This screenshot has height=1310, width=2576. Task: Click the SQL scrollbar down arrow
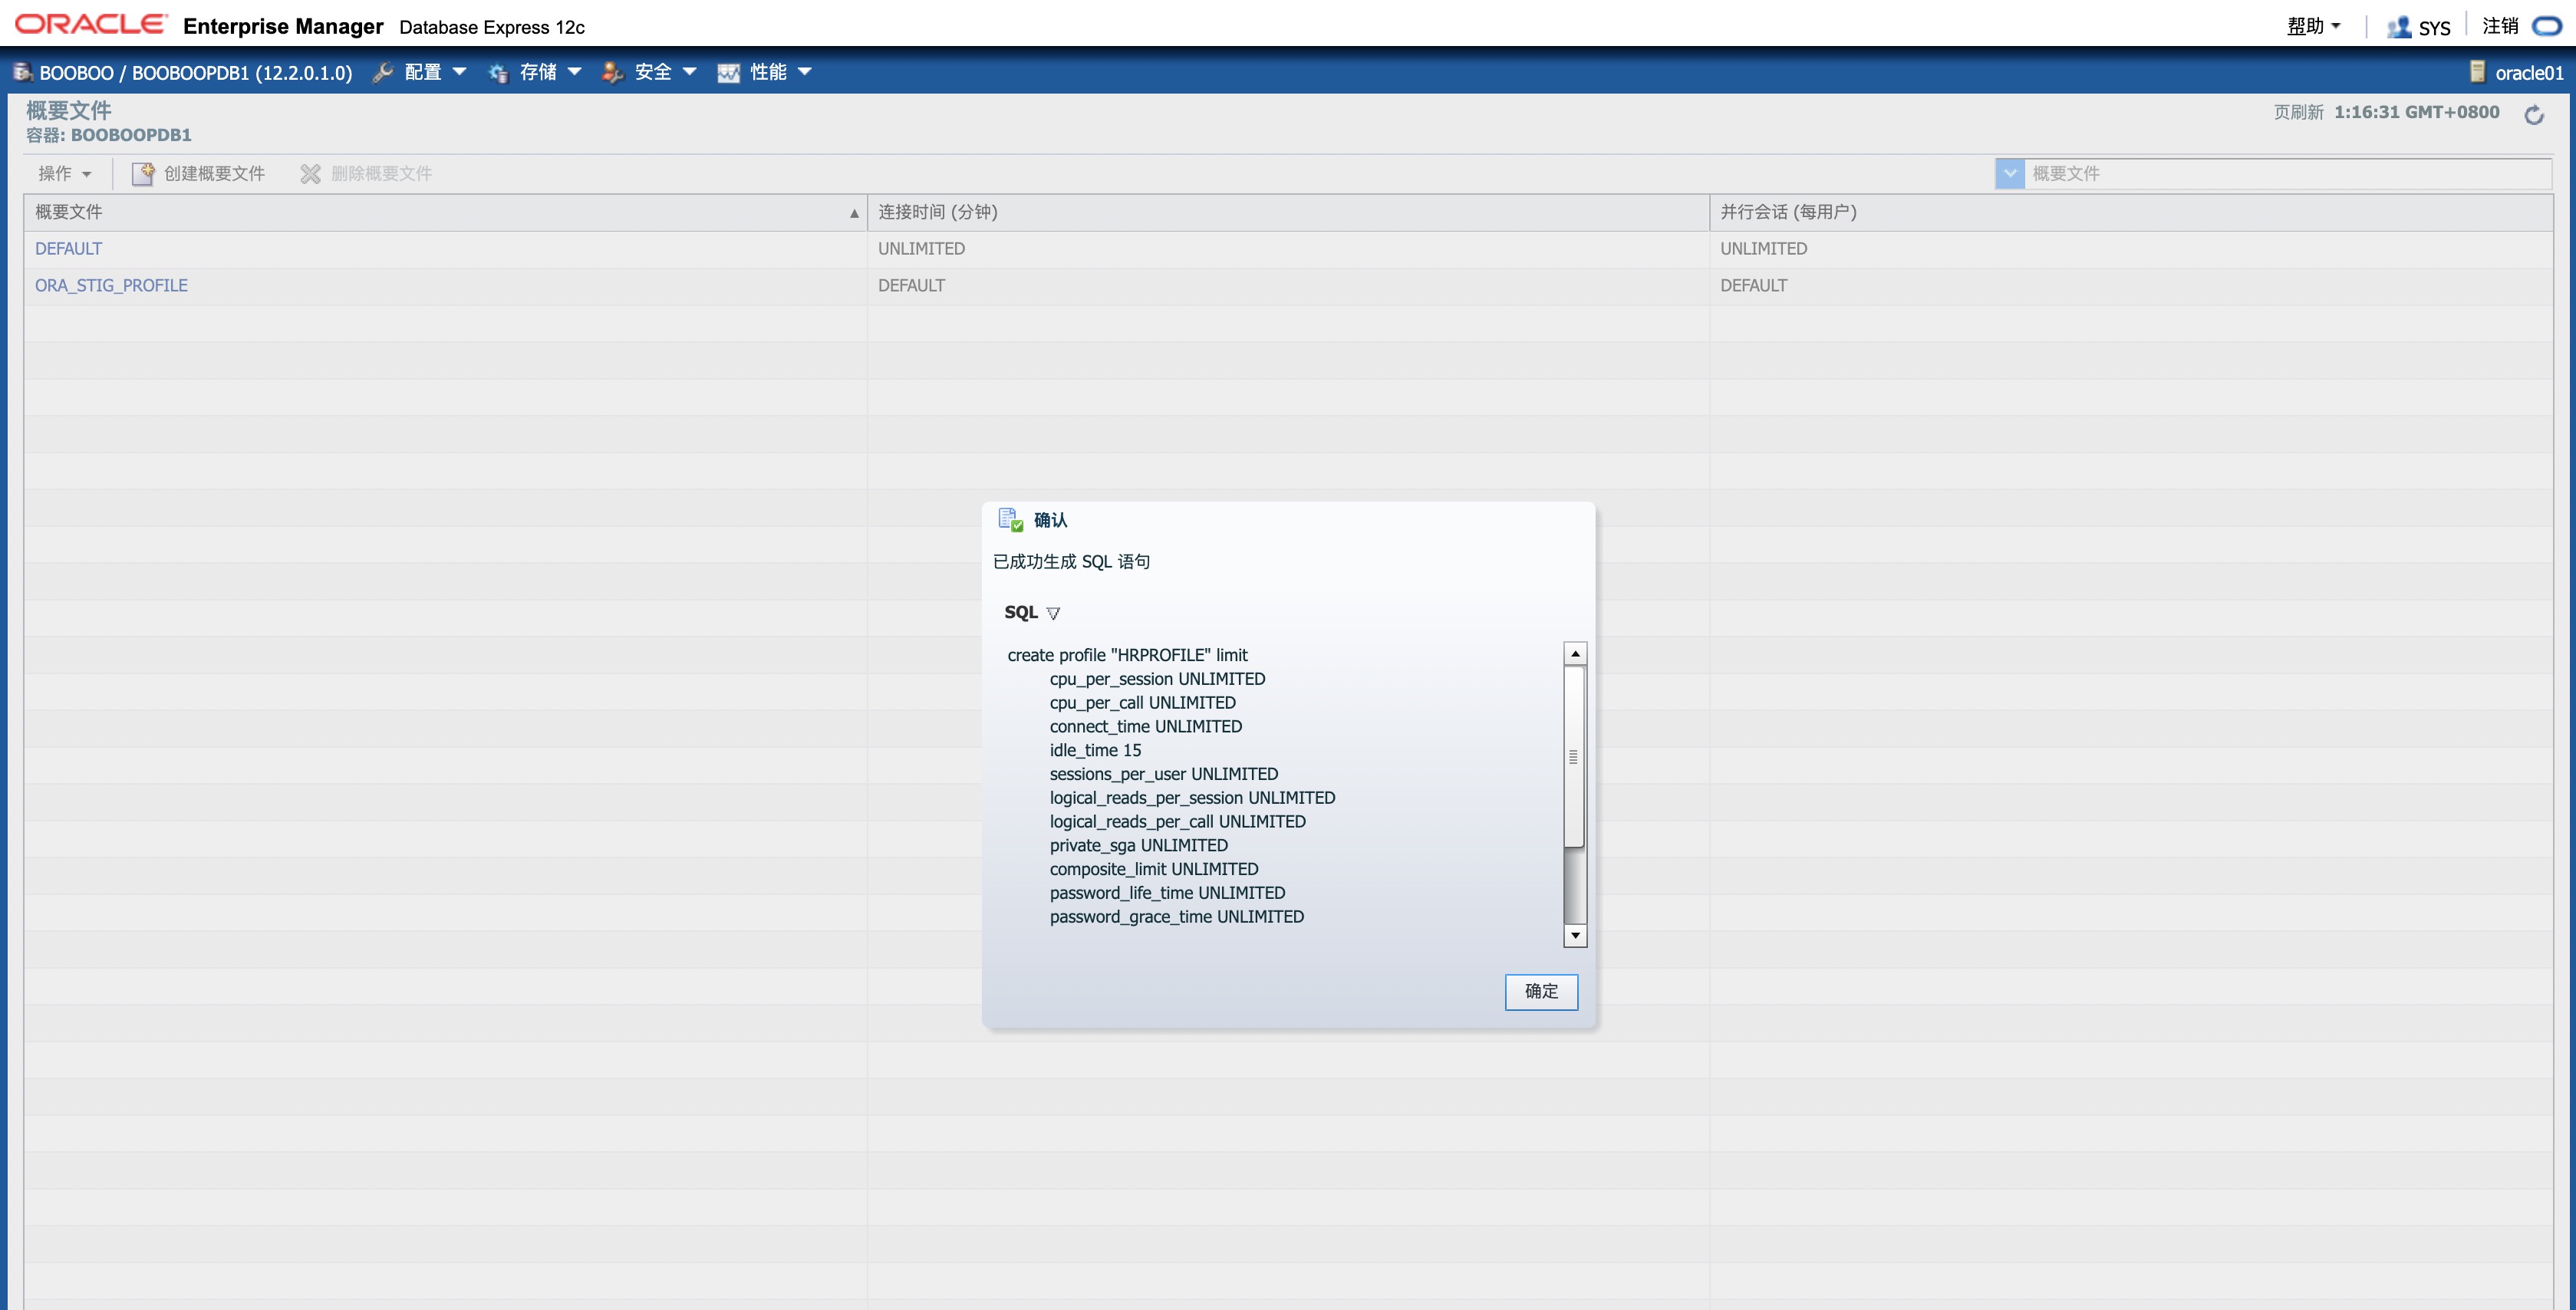[x=1575, y=935]
